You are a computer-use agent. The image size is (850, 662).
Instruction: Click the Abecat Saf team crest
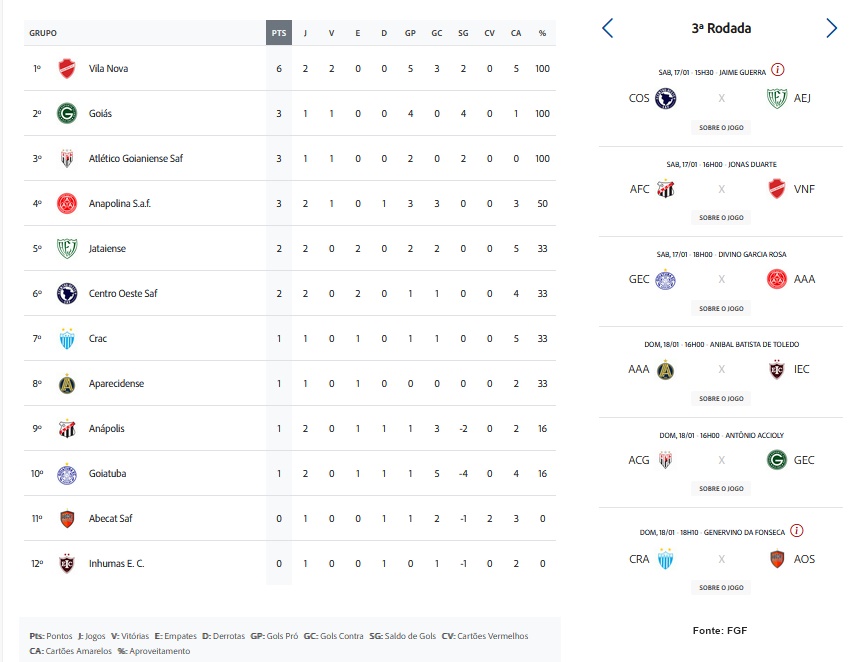(x=67, y=518)
